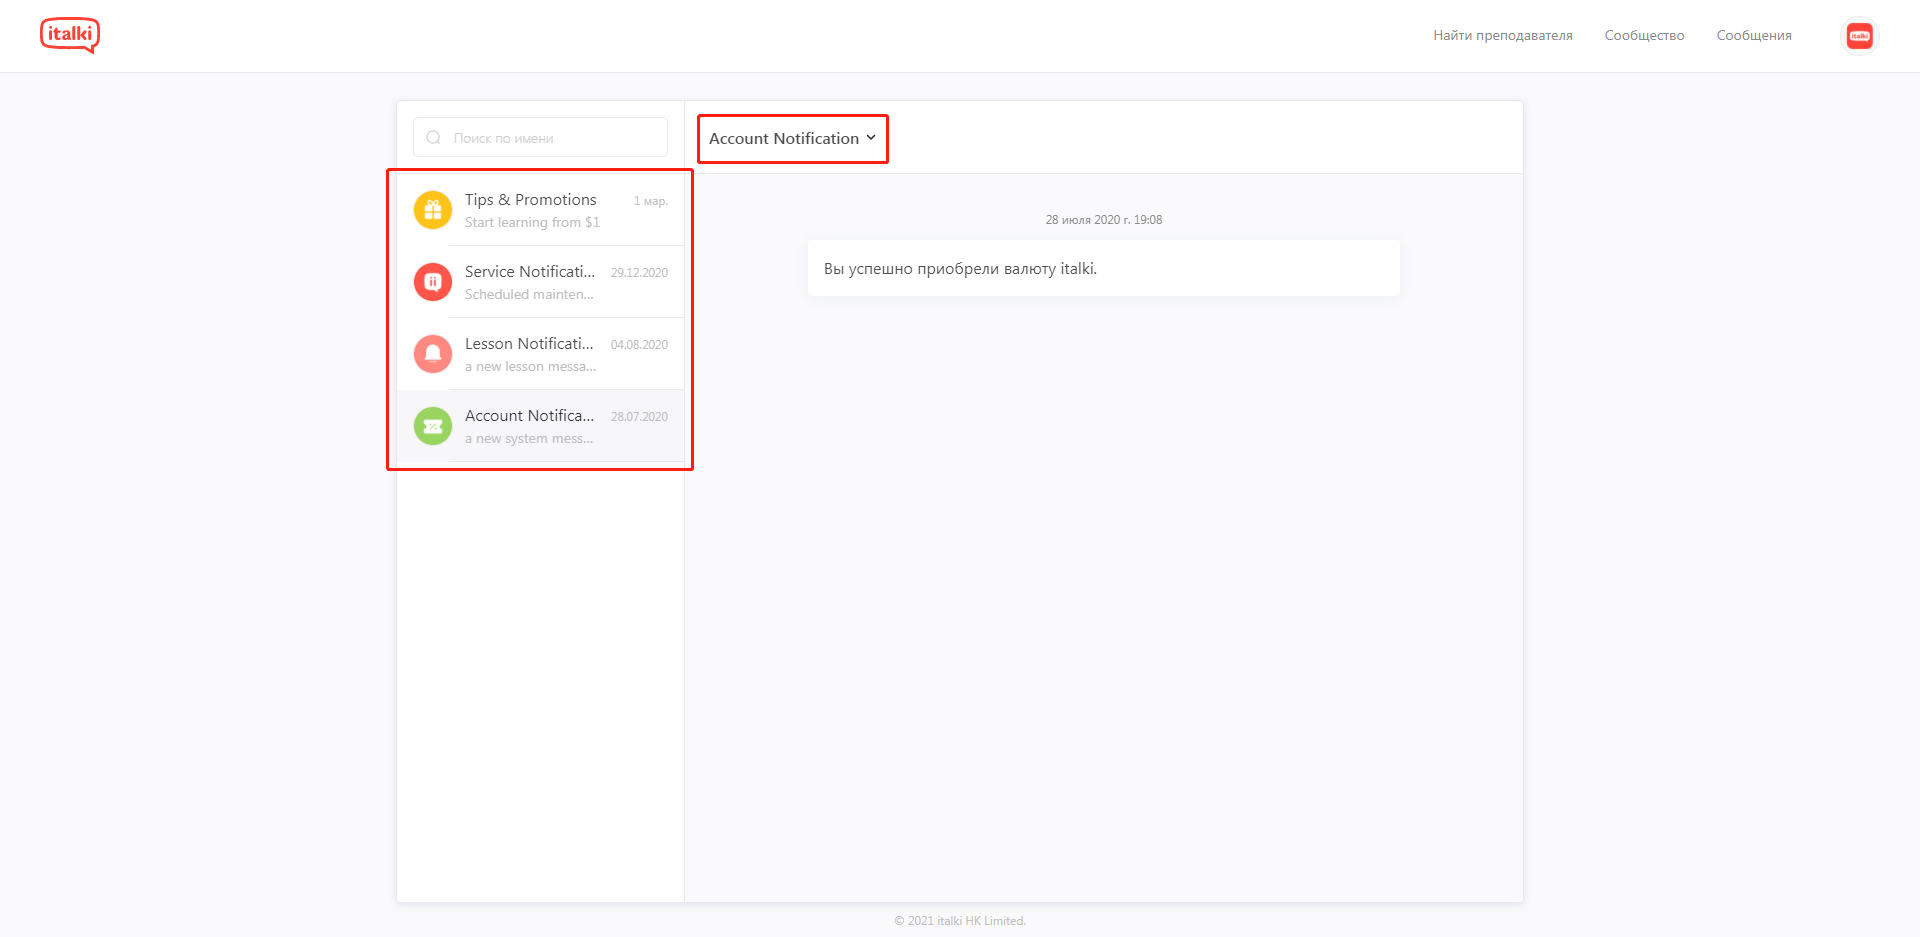This screenshot has height=937, width=1920.
Task: Click the Tips & Promotions gift icon
Action: coord(433,210)
